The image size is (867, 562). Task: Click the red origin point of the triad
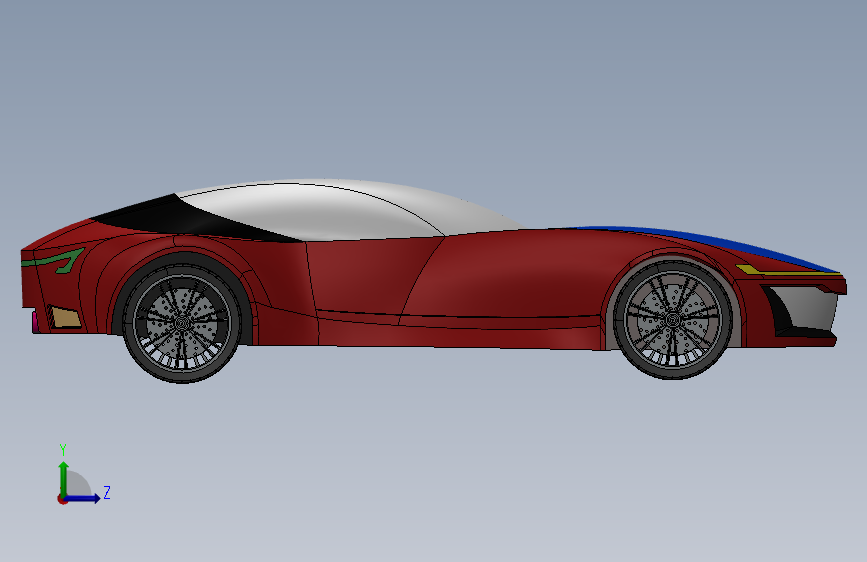click(x=62, y=499)
